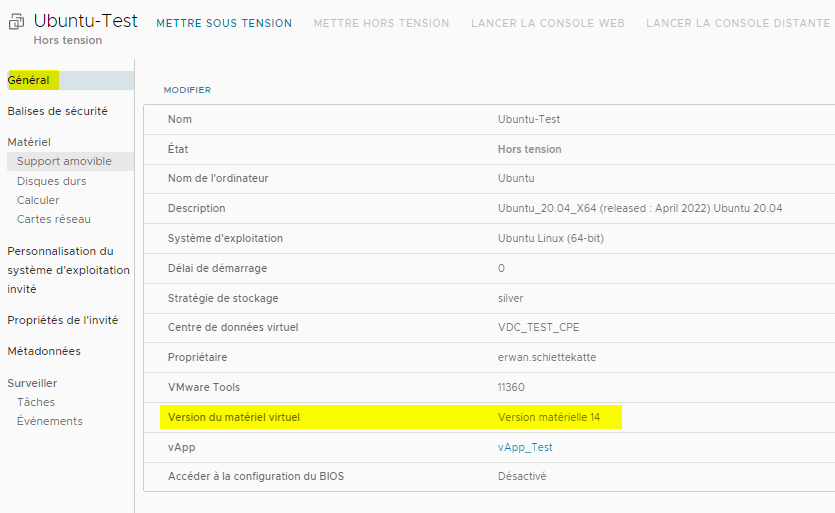Viewport: 835px width, 513px height.
Task: Show Tâches under Surveiller
Action: pyautogui.click(x=36, y=402)
